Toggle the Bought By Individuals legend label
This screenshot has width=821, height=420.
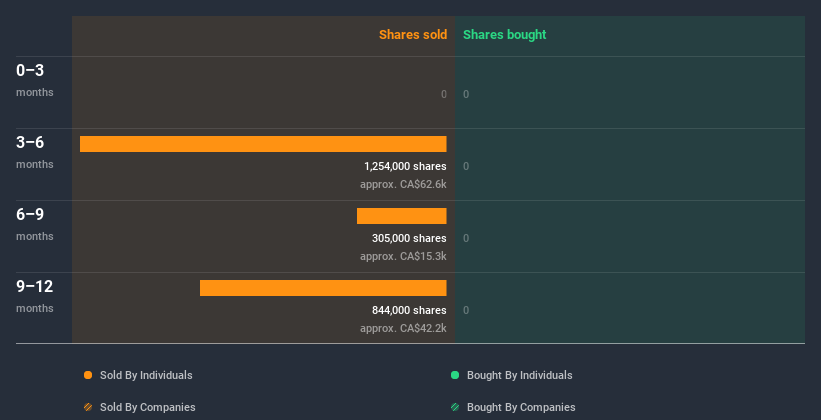(x=519, y=375)
